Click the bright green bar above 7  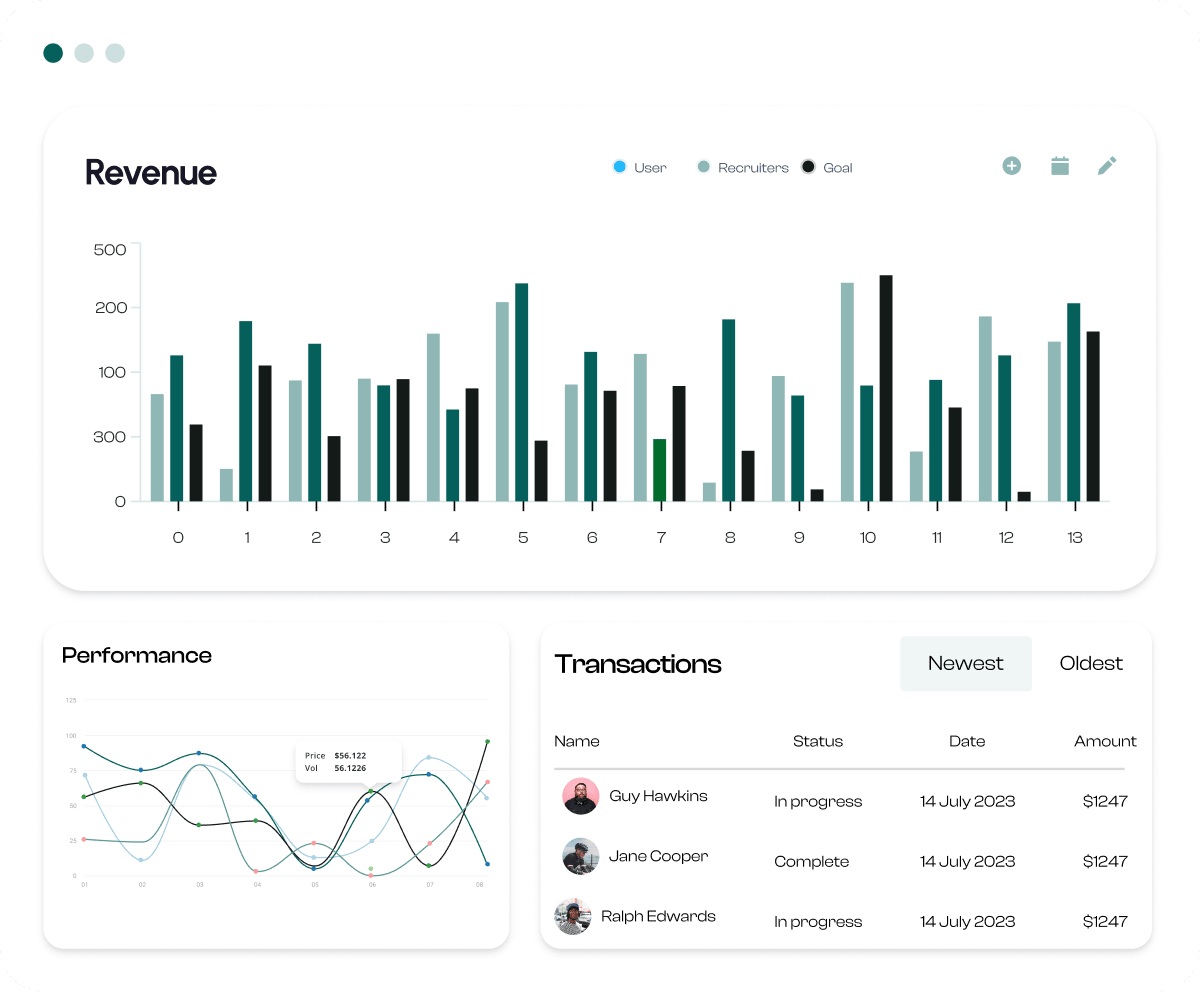660,470
